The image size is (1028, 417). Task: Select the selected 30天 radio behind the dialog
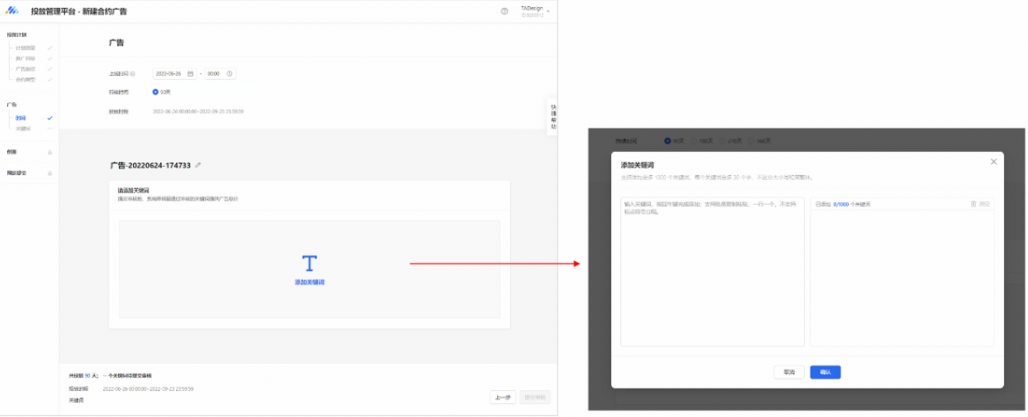(669, 141)
